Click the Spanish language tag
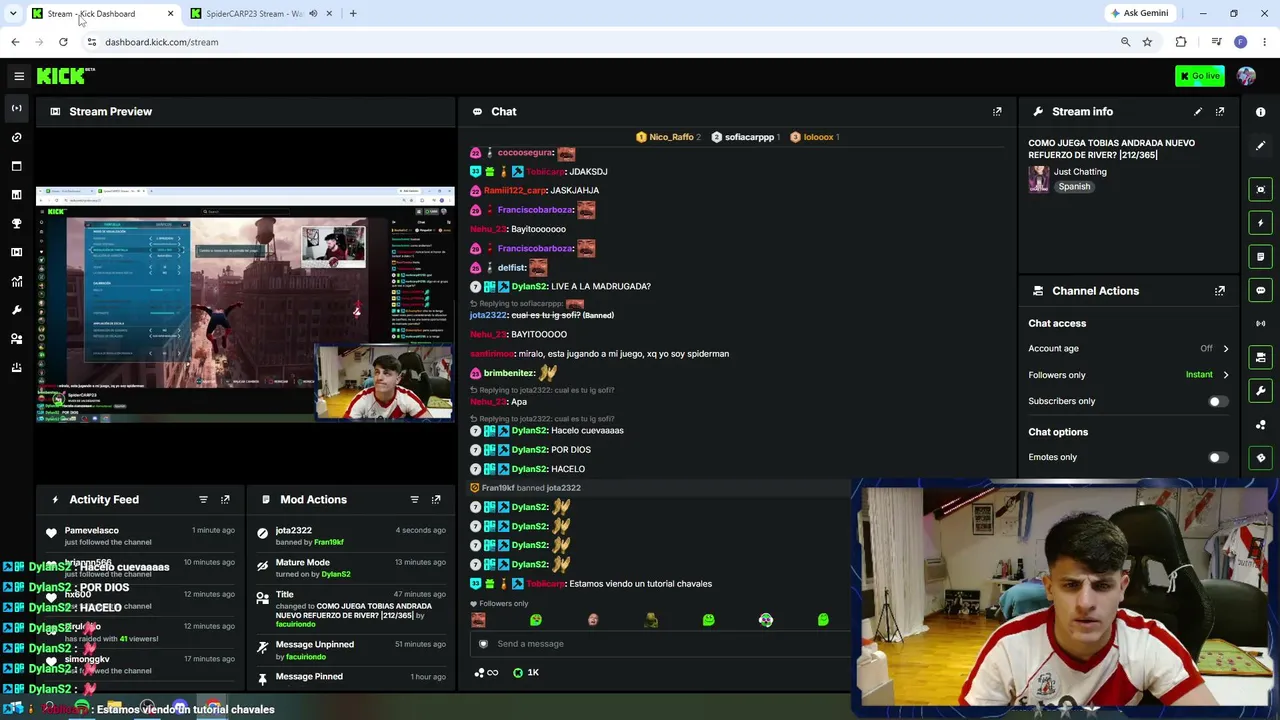Screen dimensions: 1280x720 tap(1074, 187)
